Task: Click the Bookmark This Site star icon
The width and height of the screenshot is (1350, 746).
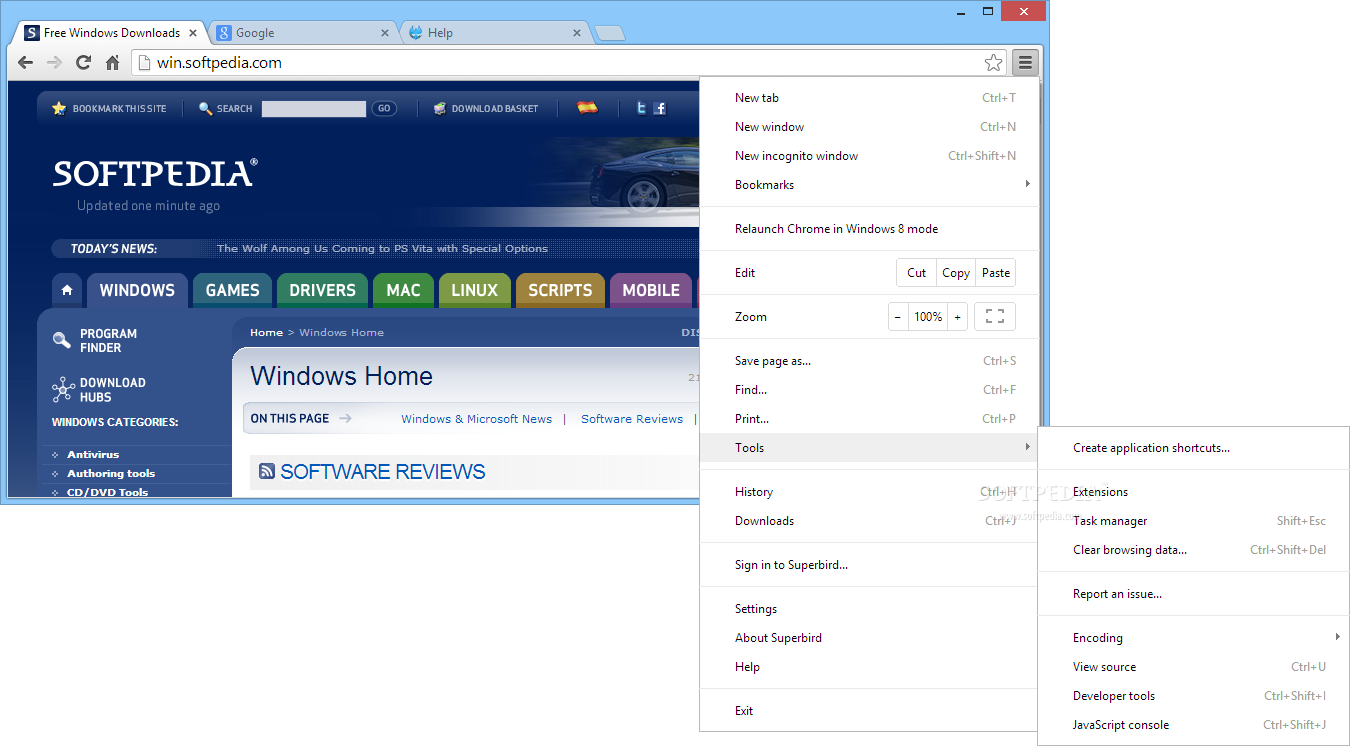Action: tap(59, 108)
